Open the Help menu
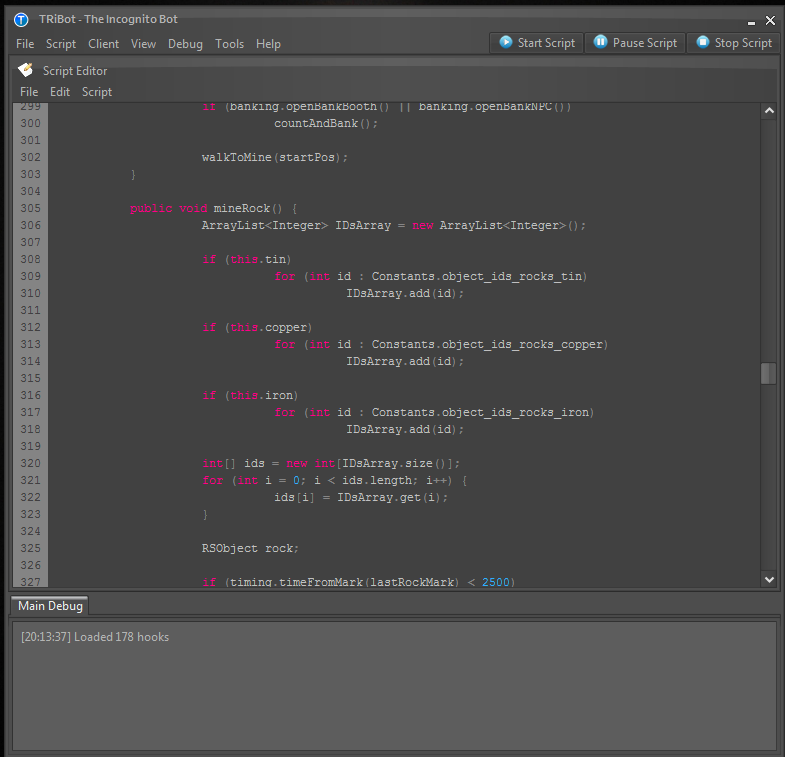Image resolution: width=785 pixels, height=757 pixels. (x=268, y=44)
